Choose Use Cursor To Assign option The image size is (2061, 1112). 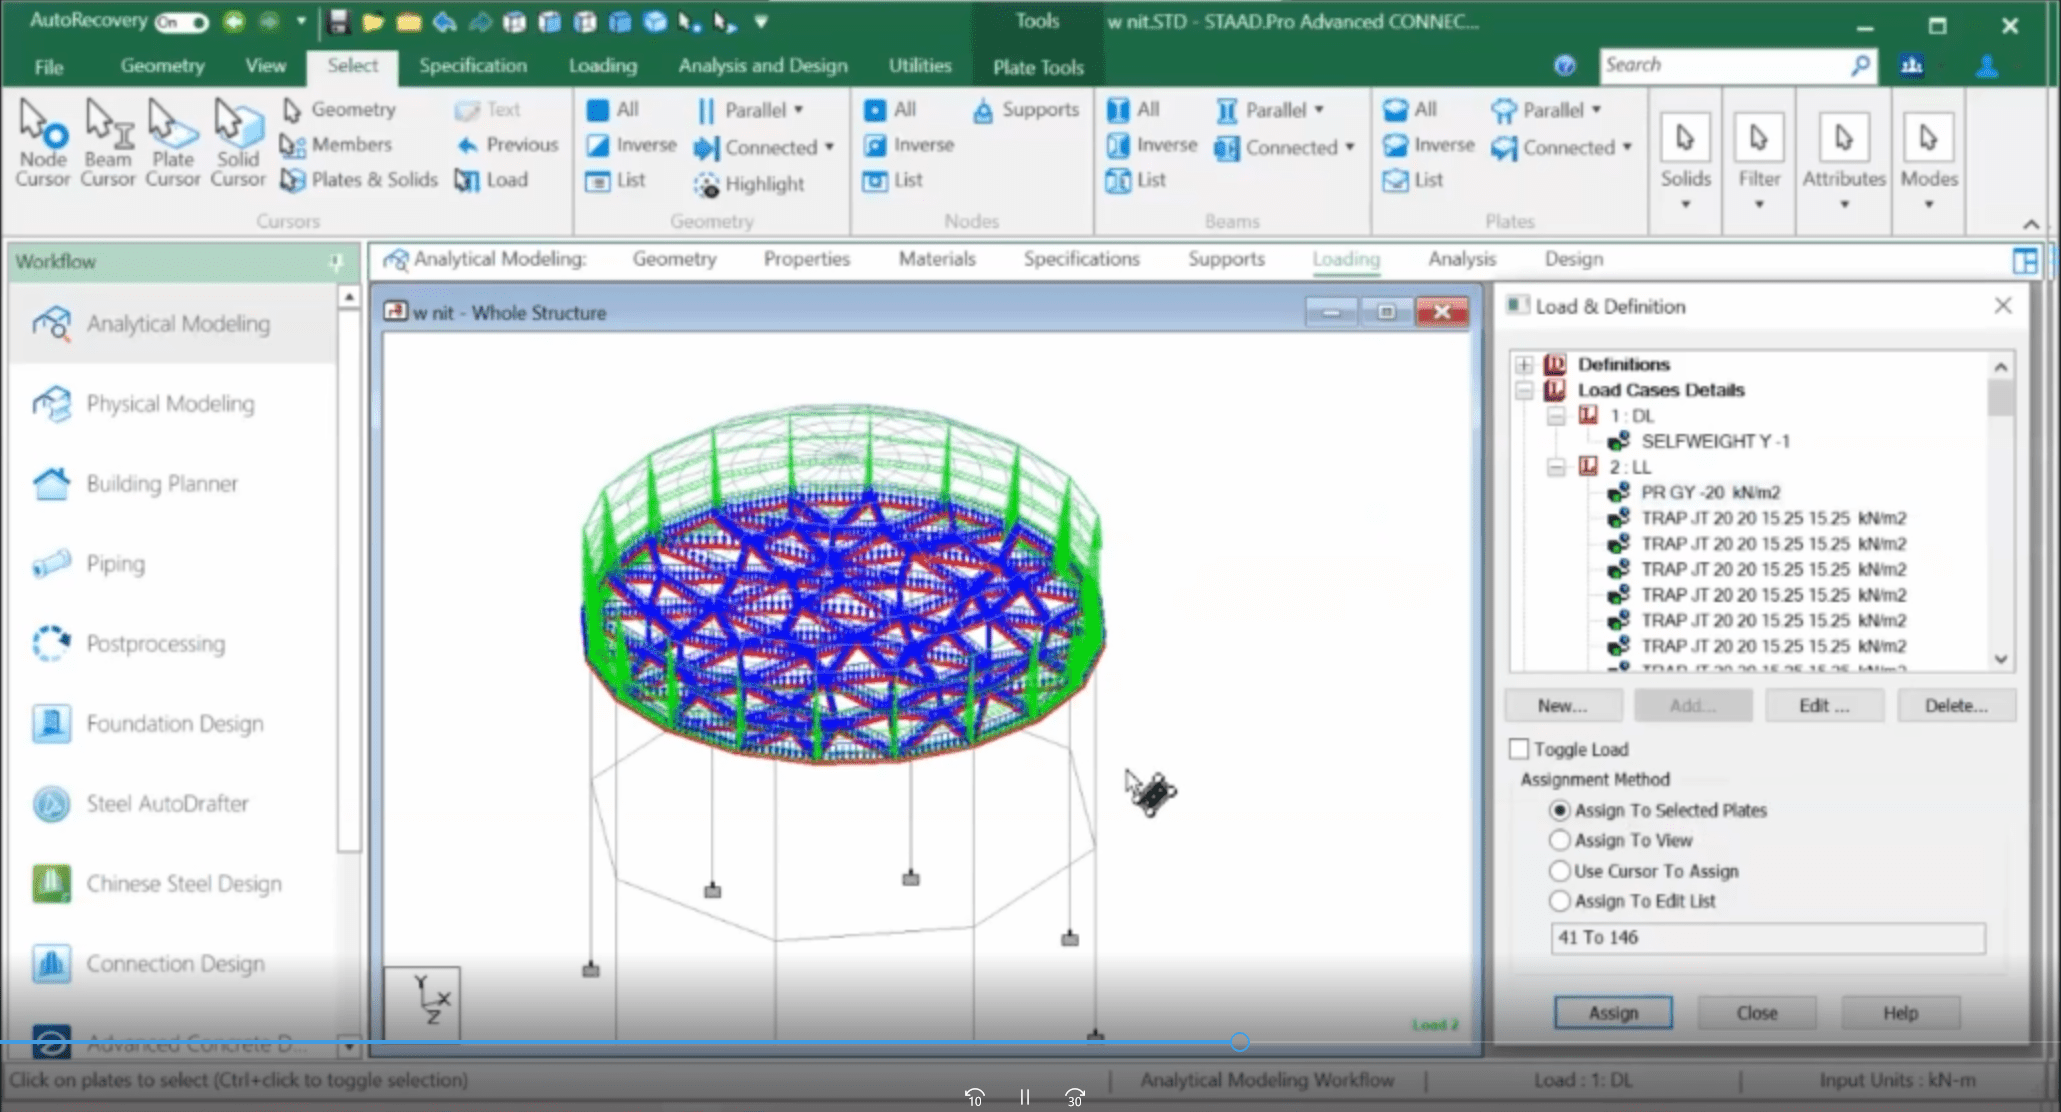tap(1559, 871)
